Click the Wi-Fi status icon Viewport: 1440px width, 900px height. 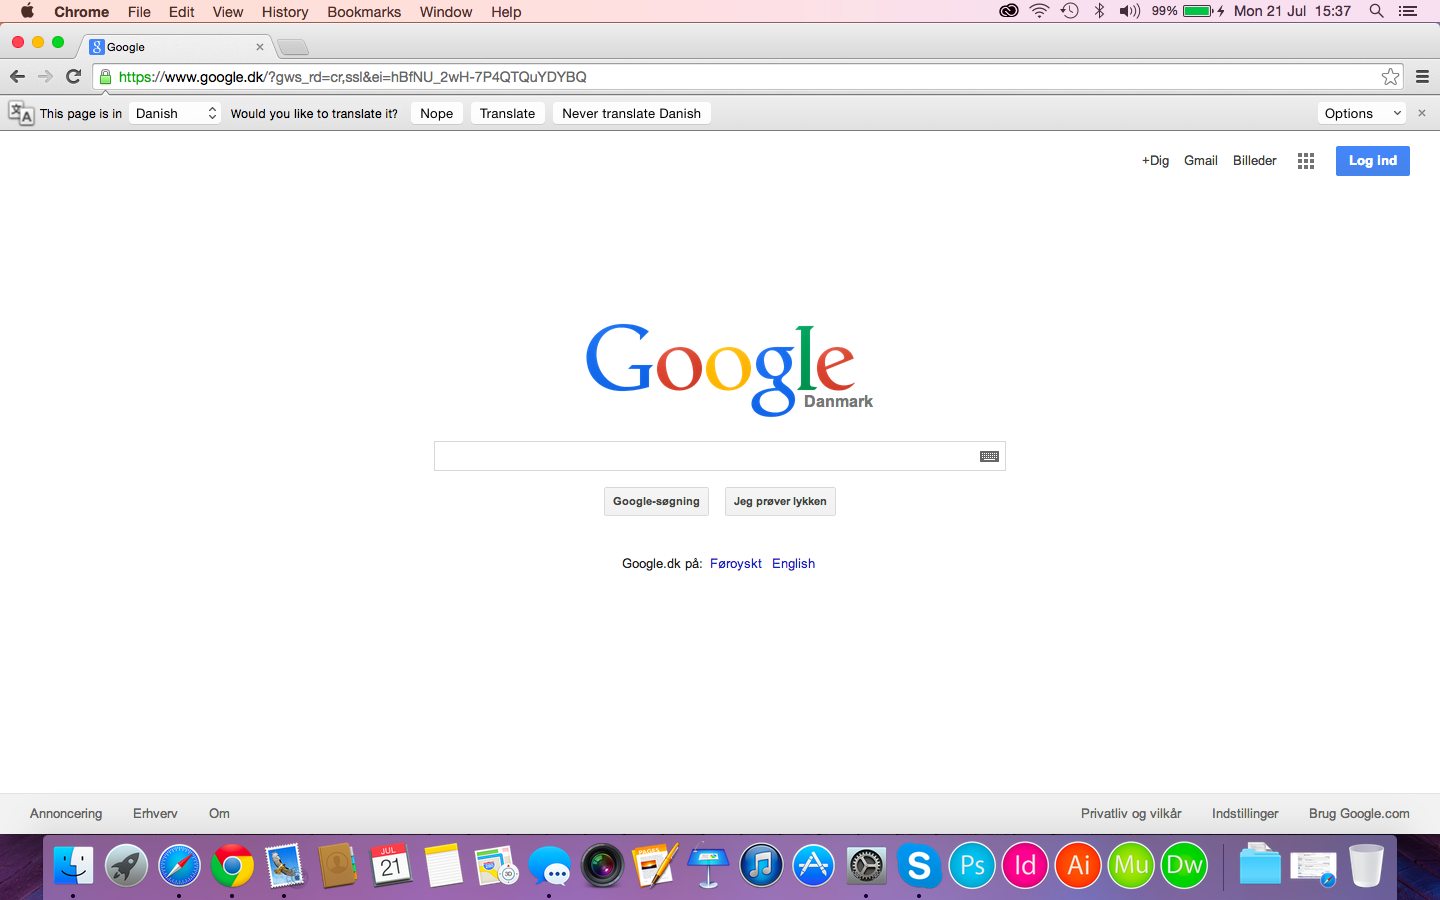tap(1039, 11)
